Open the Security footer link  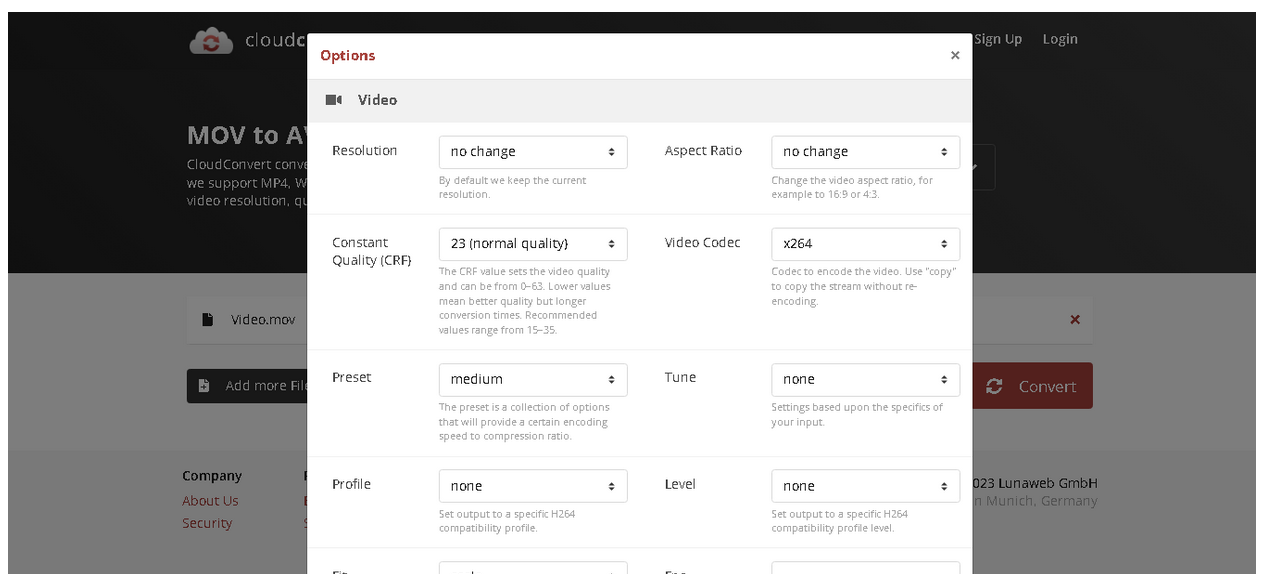[207, 523]
